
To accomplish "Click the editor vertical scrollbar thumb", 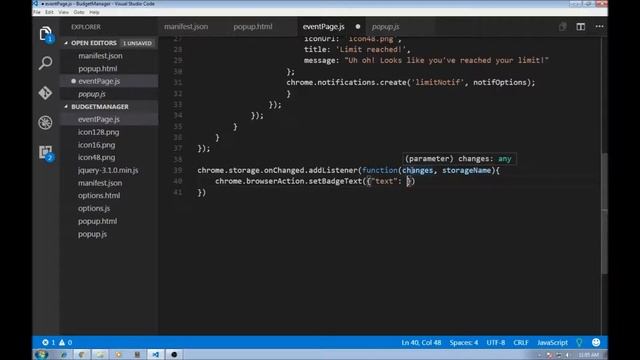I will (x=604, y=213).
